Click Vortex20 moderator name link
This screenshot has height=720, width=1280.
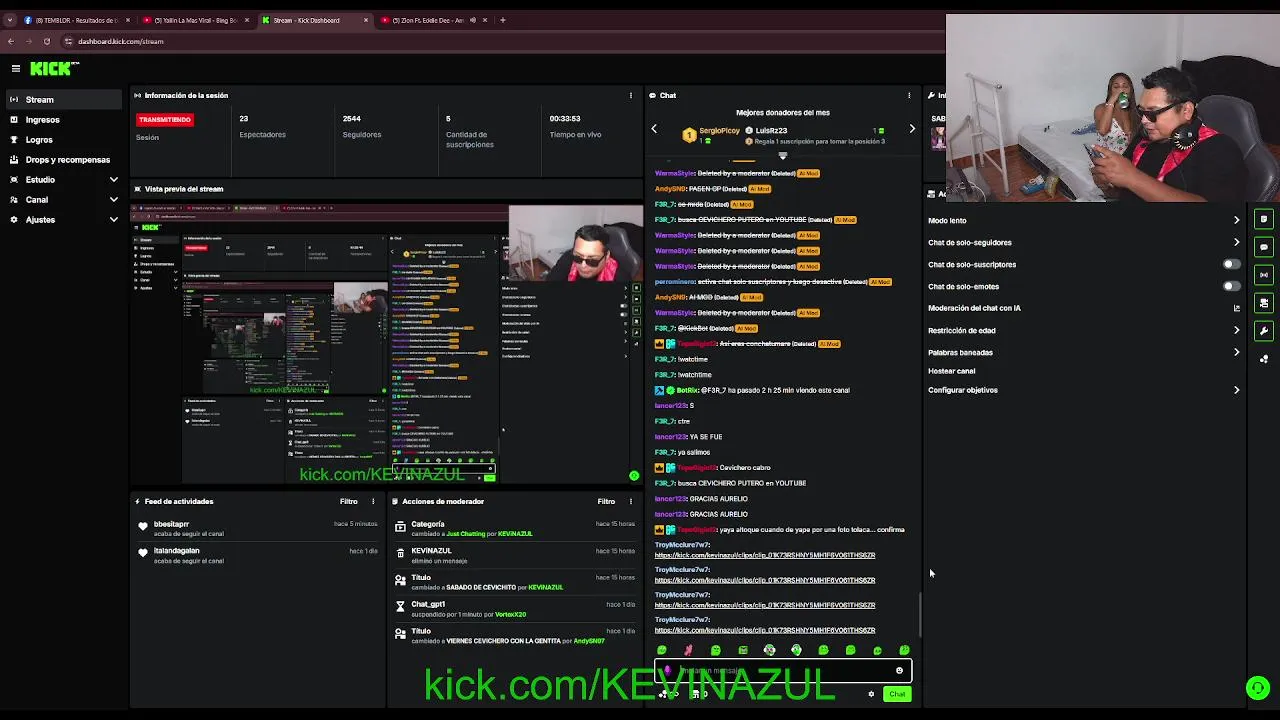click(510, 615)
